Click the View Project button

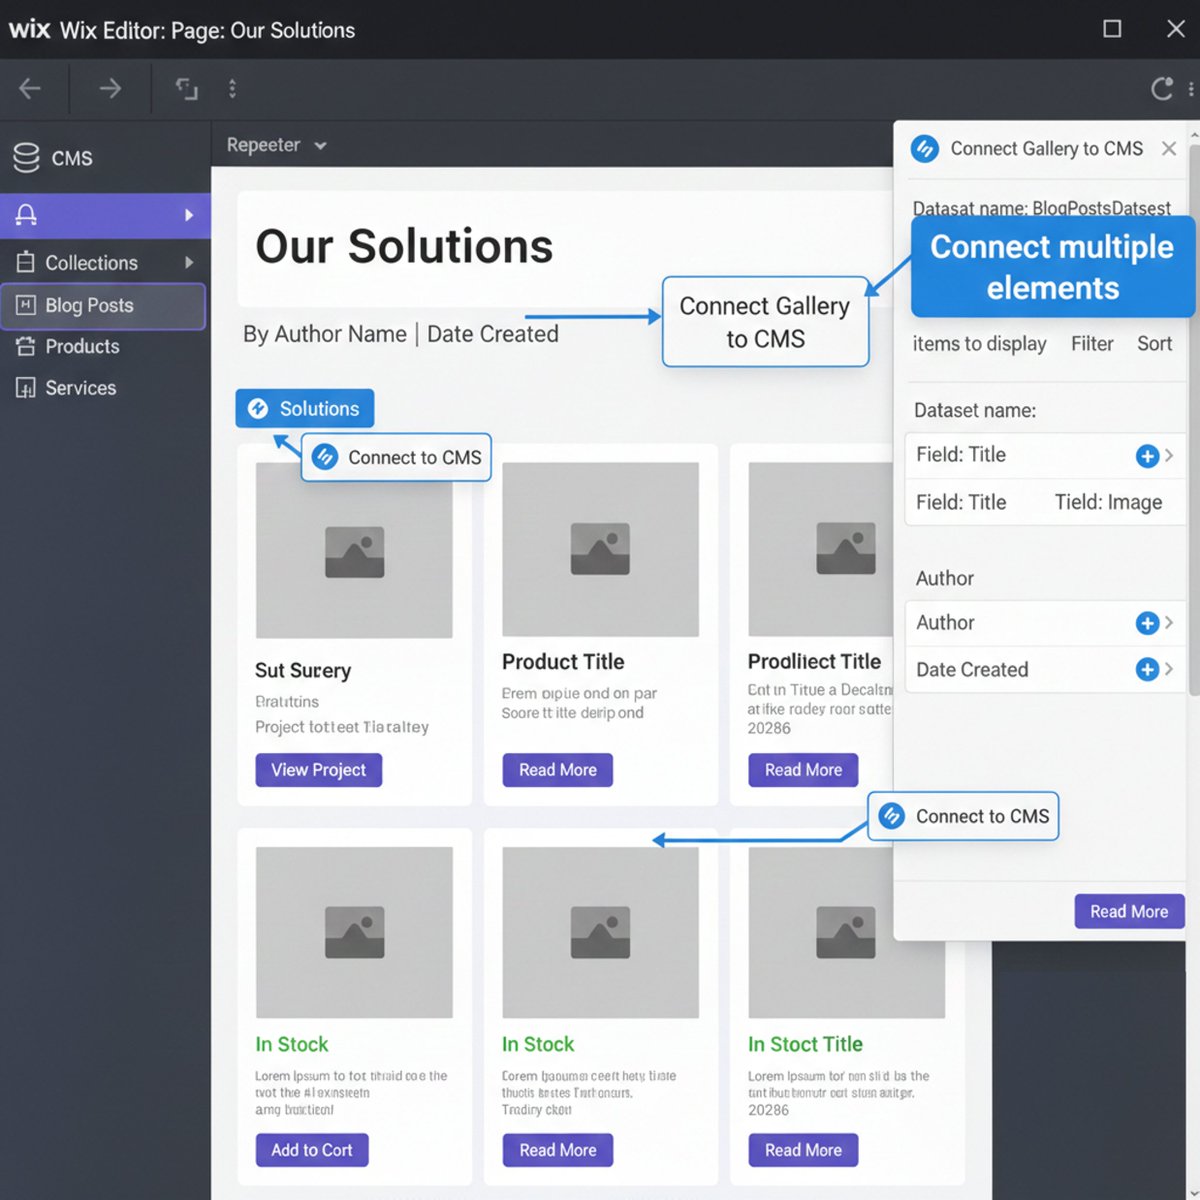pos(318,770)
